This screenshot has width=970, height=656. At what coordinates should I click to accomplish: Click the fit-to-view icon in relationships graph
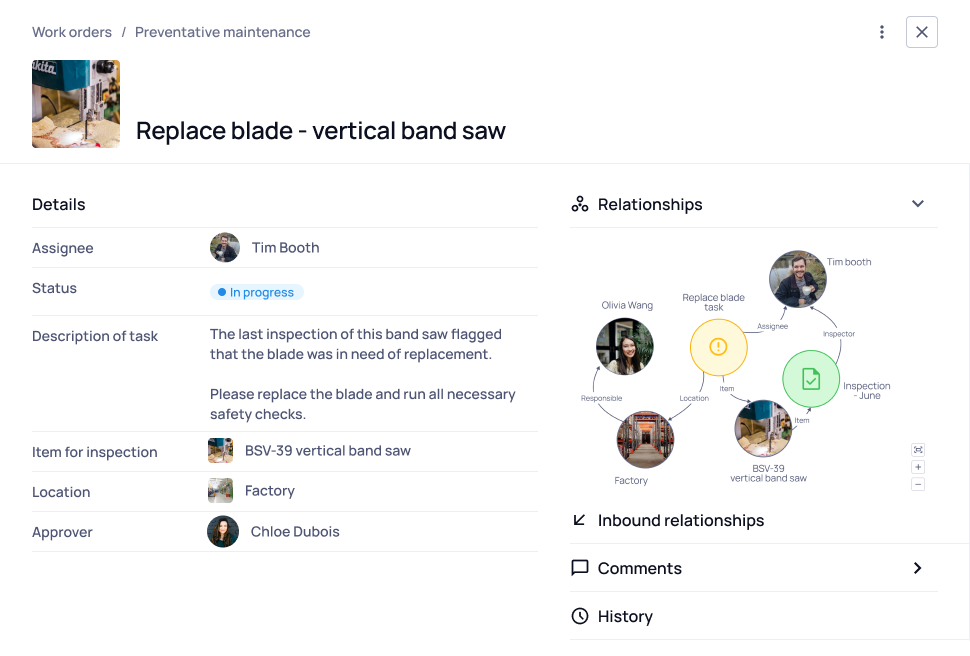click(918, 450)
